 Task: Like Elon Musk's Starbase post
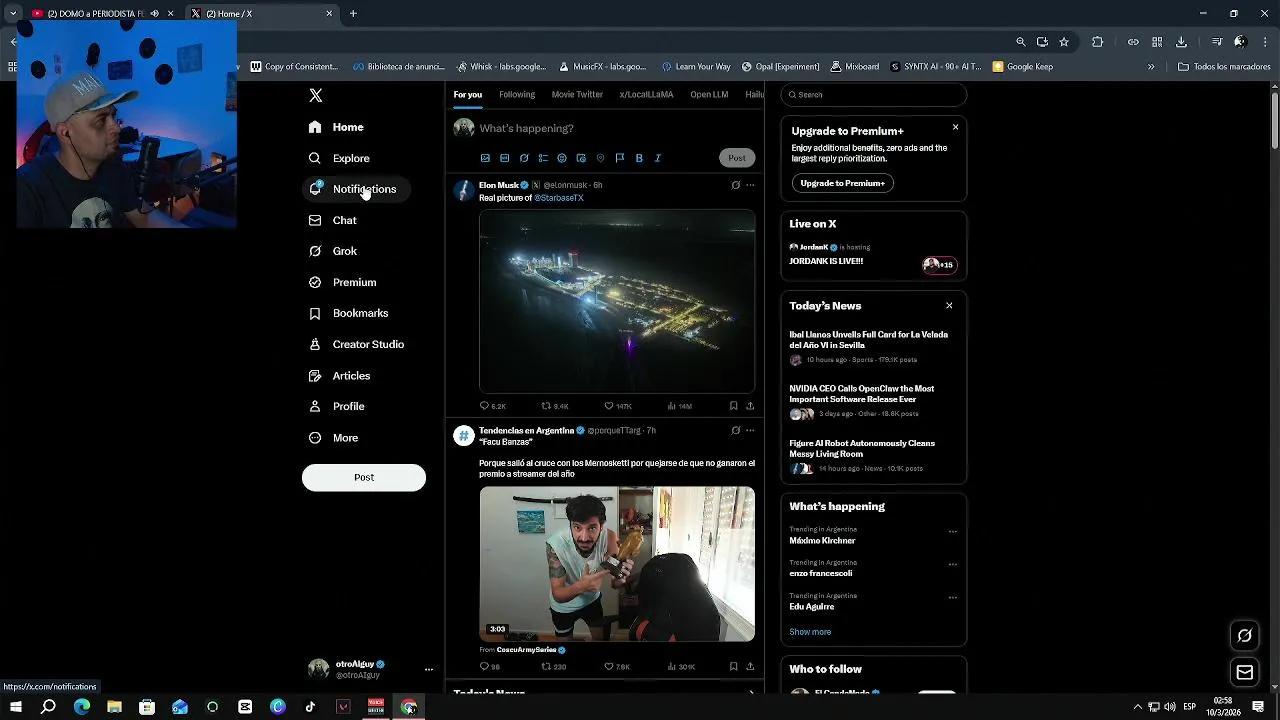click(609, 406)
